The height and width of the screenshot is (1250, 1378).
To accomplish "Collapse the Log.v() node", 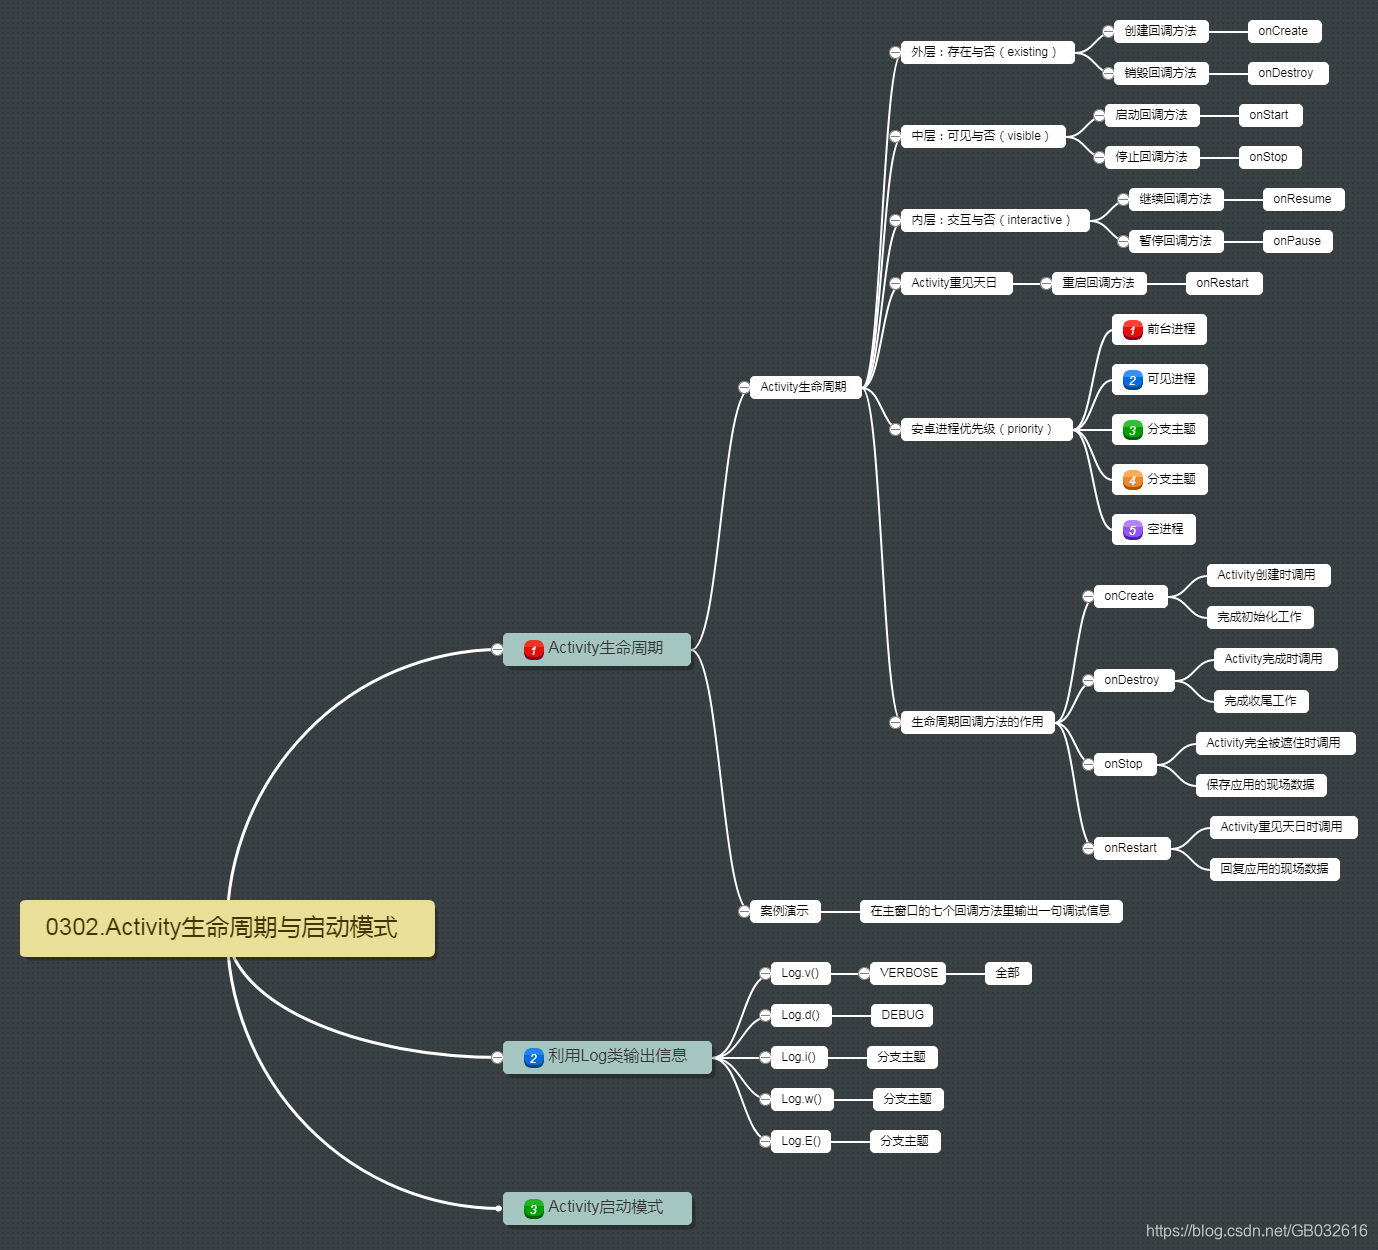I will (x=765, y=973).
